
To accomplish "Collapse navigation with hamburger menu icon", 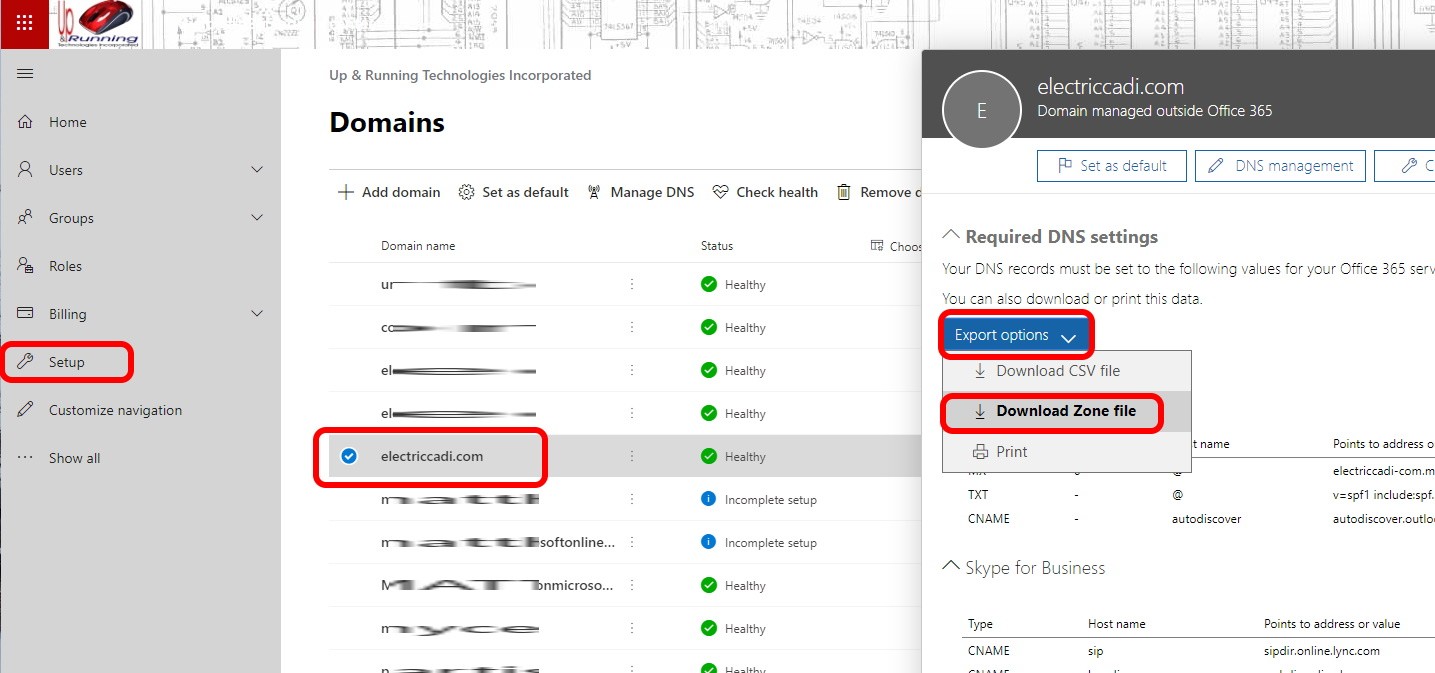I will tap(26, 74).
